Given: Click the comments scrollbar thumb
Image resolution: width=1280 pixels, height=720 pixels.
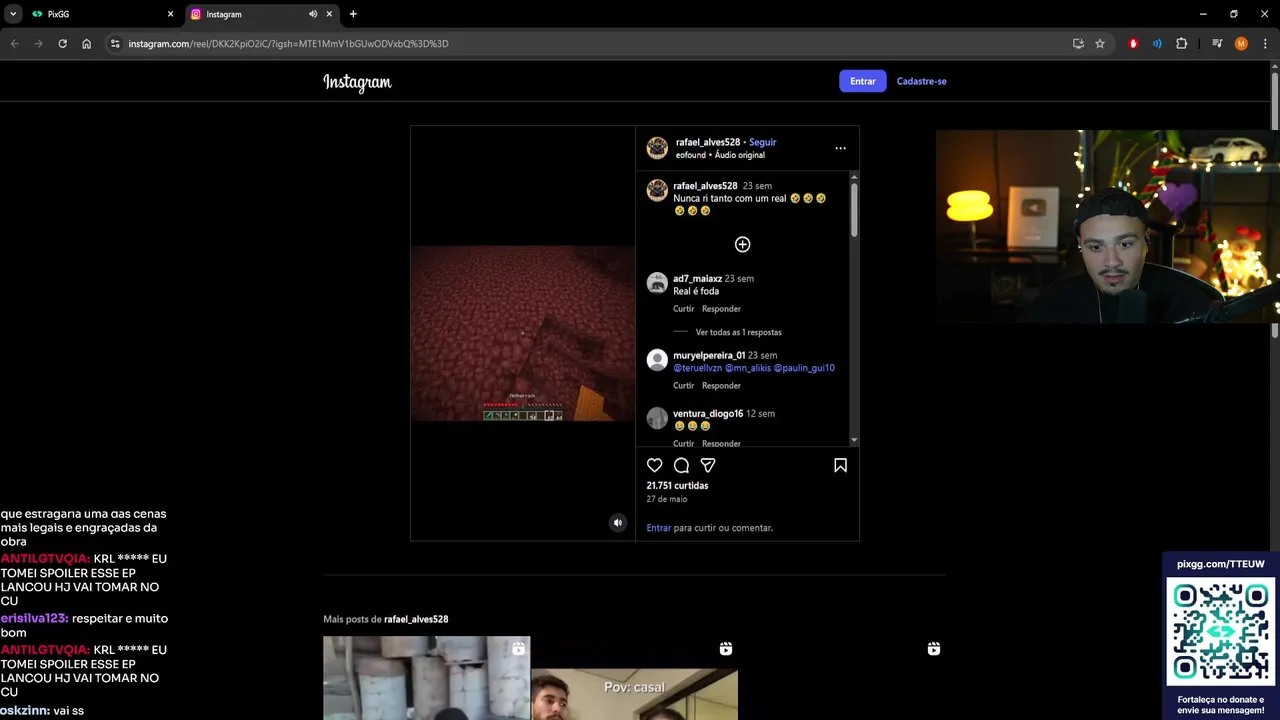Looking at the screenshot, I should pos(854,210).
